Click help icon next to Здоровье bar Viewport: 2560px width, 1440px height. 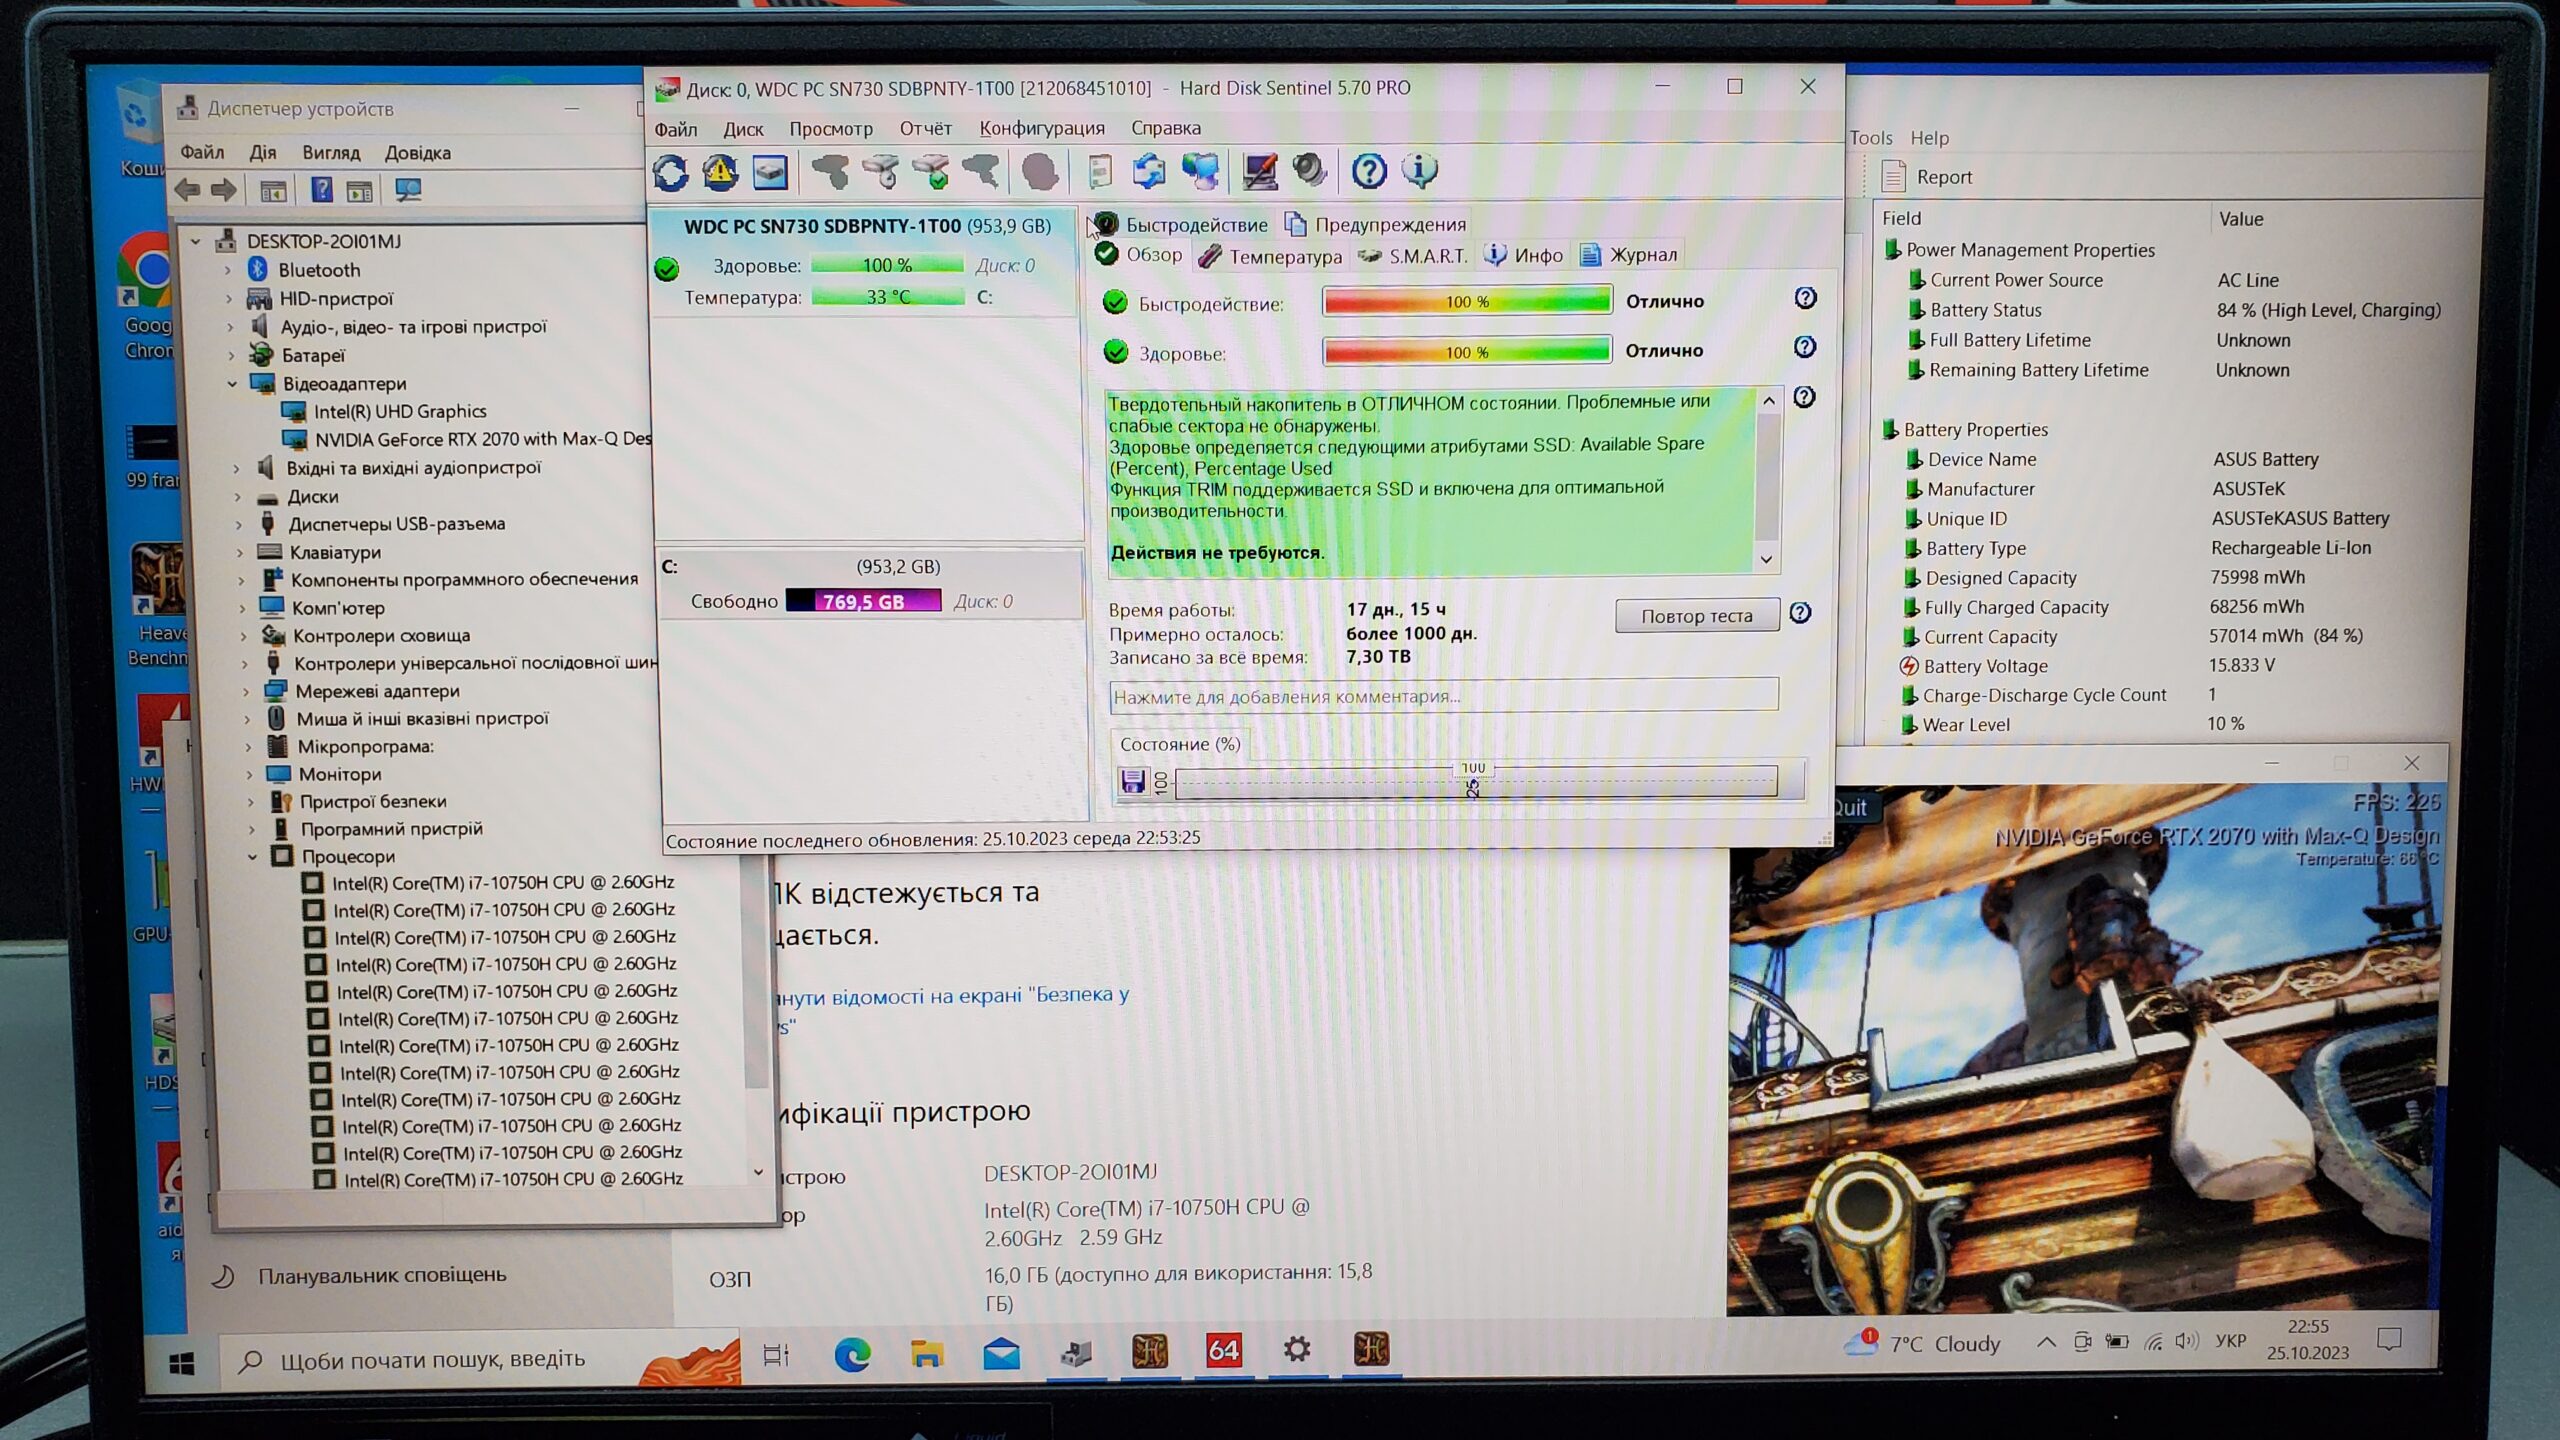tap(1804, 348)
